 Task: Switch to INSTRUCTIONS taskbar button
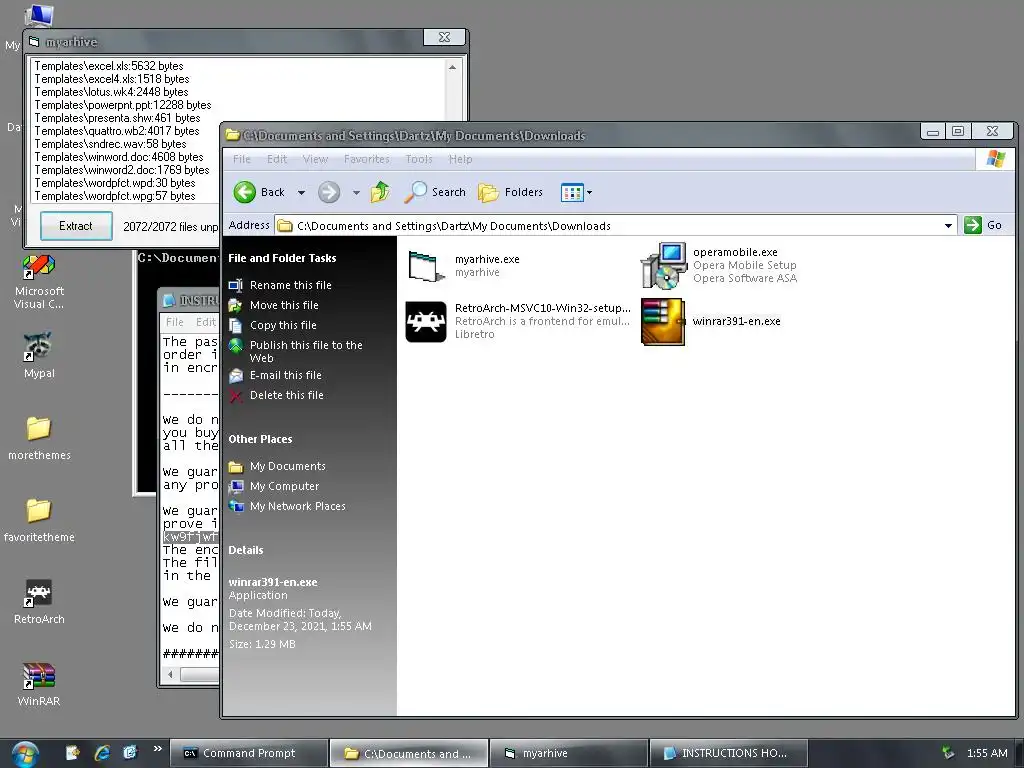coord(729,753)
